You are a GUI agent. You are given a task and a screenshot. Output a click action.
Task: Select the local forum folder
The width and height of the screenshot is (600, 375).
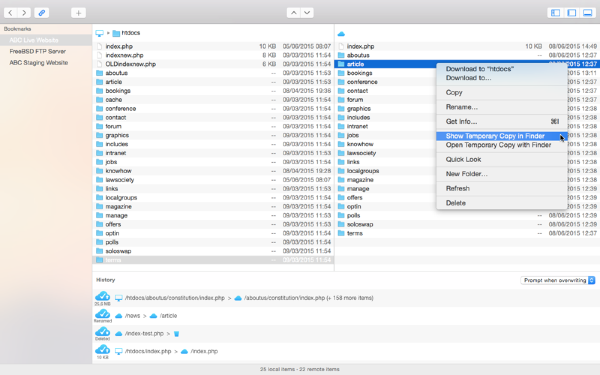213,126
